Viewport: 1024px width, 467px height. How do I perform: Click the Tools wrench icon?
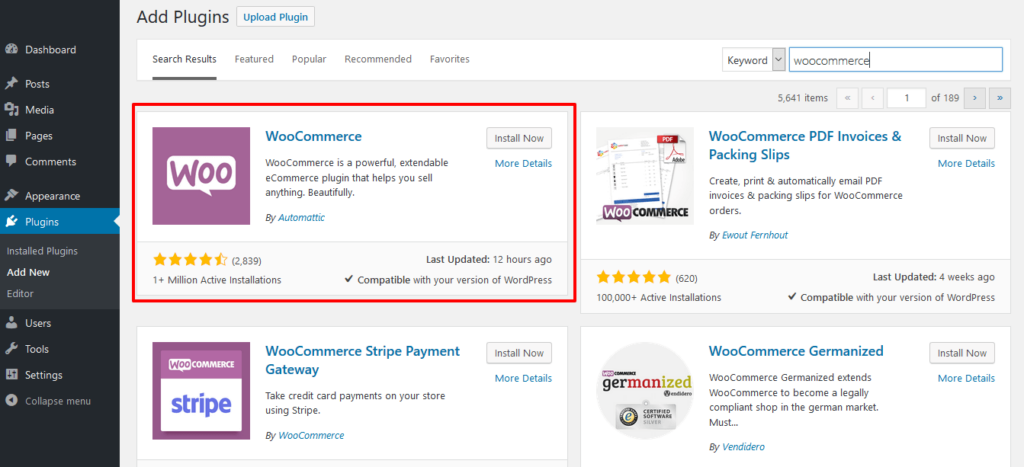(x=11, y=349)
